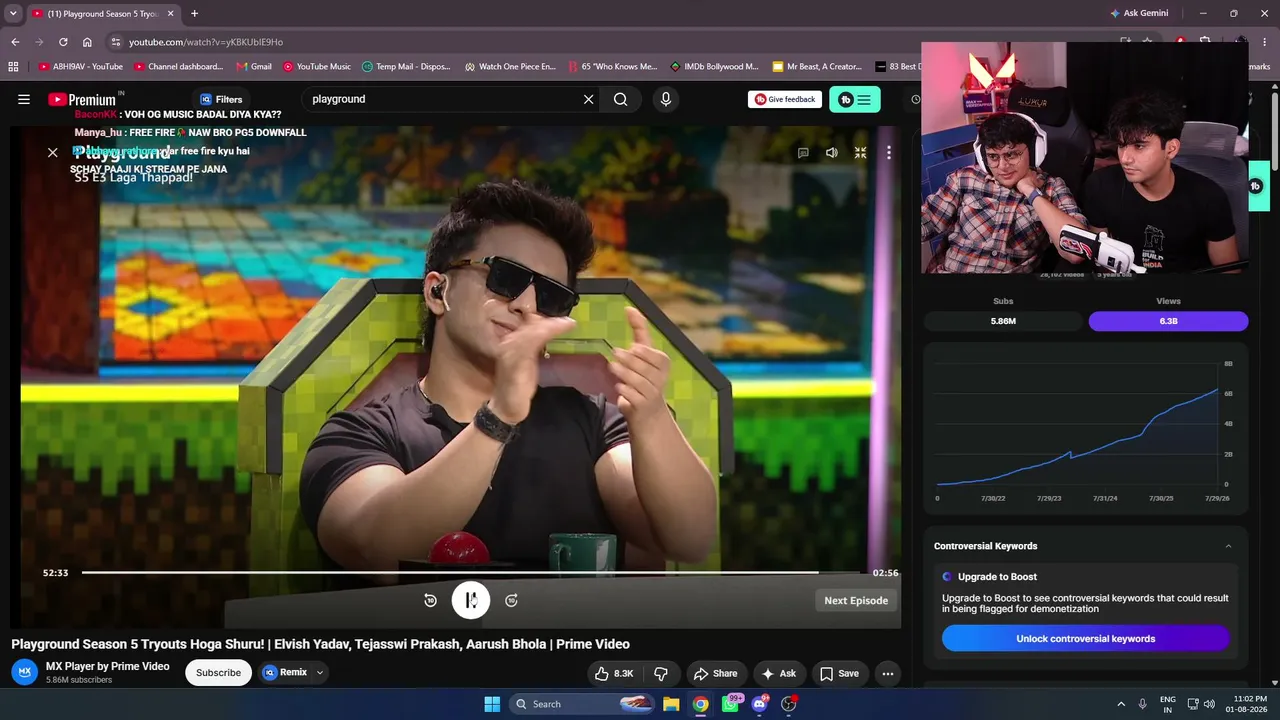
Task: Select the Subs stat pill 5.86M
Action: click(x=1003, y=321)
